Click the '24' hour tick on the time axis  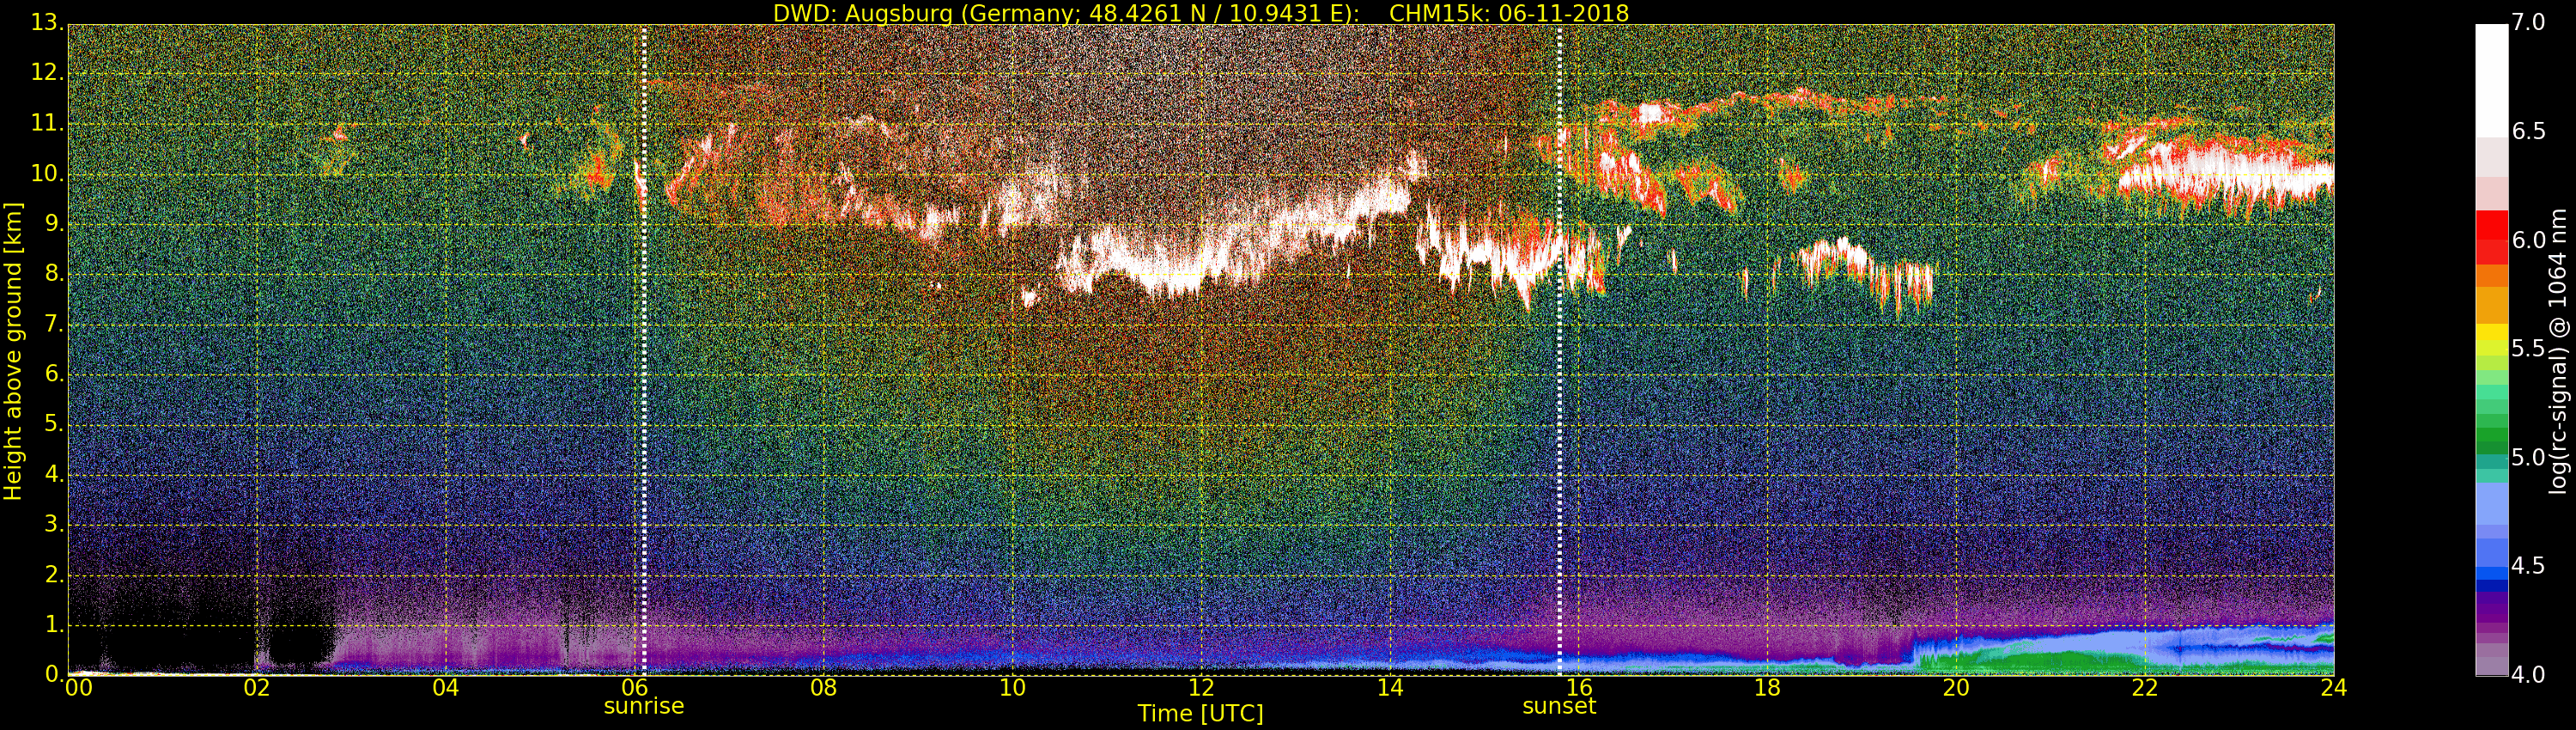pyautogui.click(x=2334, y=688)
